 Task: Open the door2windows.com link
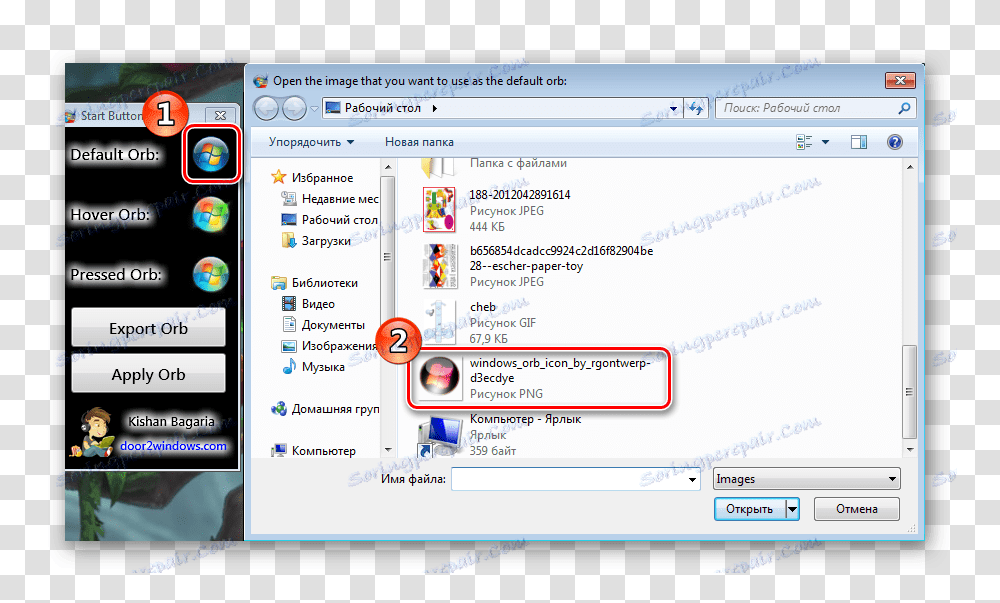(x=173, y=446)
